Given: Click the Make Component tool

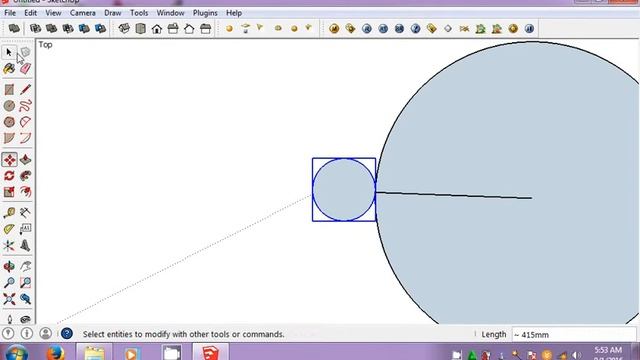Looking at the screenshot, I should pos(25,52).
